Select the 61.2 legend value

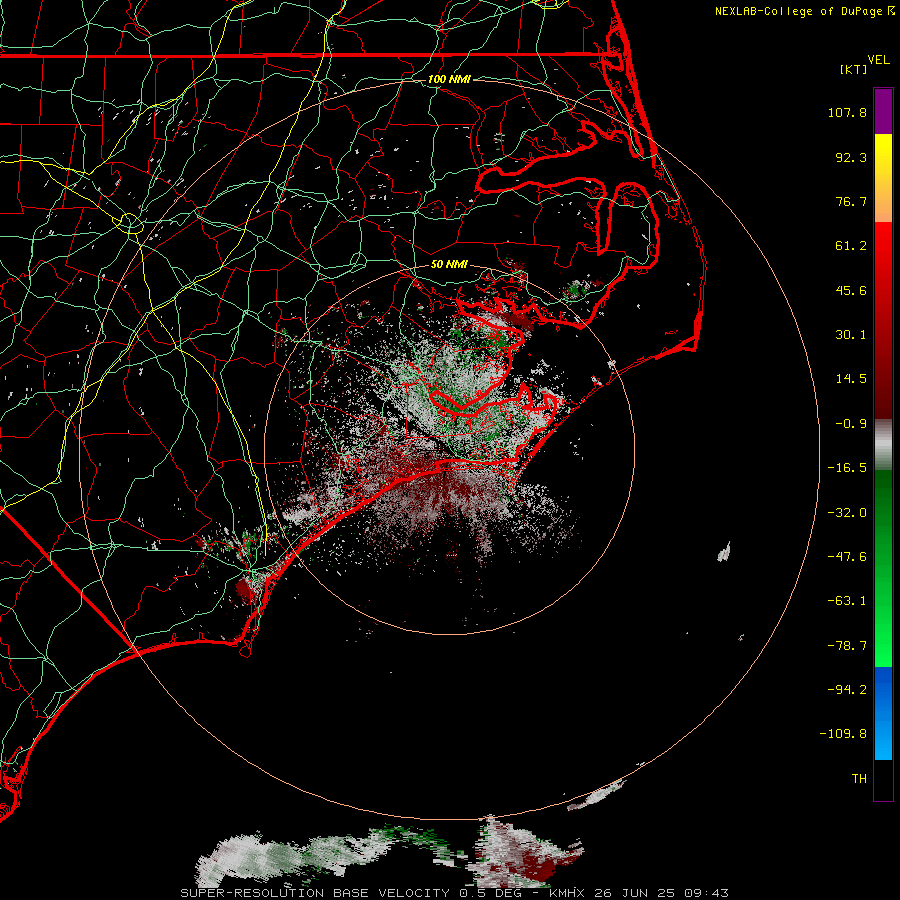click(851, 246)
